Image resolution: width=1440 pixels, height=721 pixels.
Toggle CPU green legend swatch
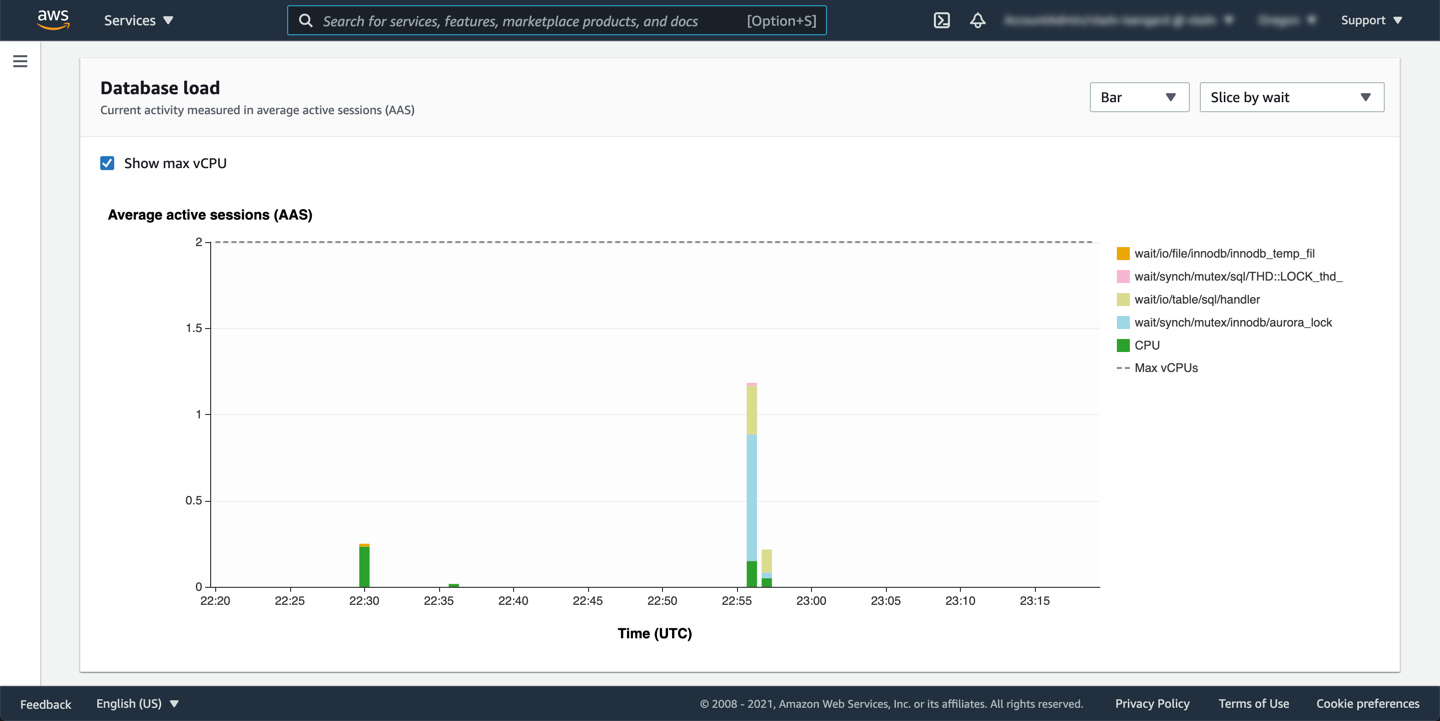click(x=1123, y=345)
